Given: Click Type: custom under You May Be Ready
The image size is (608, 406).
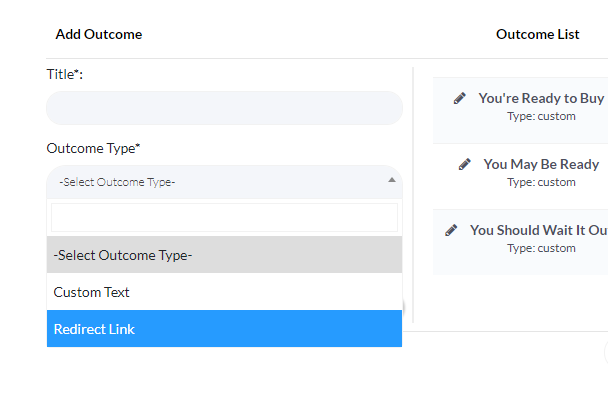Looking at the screenshot, I should pyautogui.click(x=541, y=182).
